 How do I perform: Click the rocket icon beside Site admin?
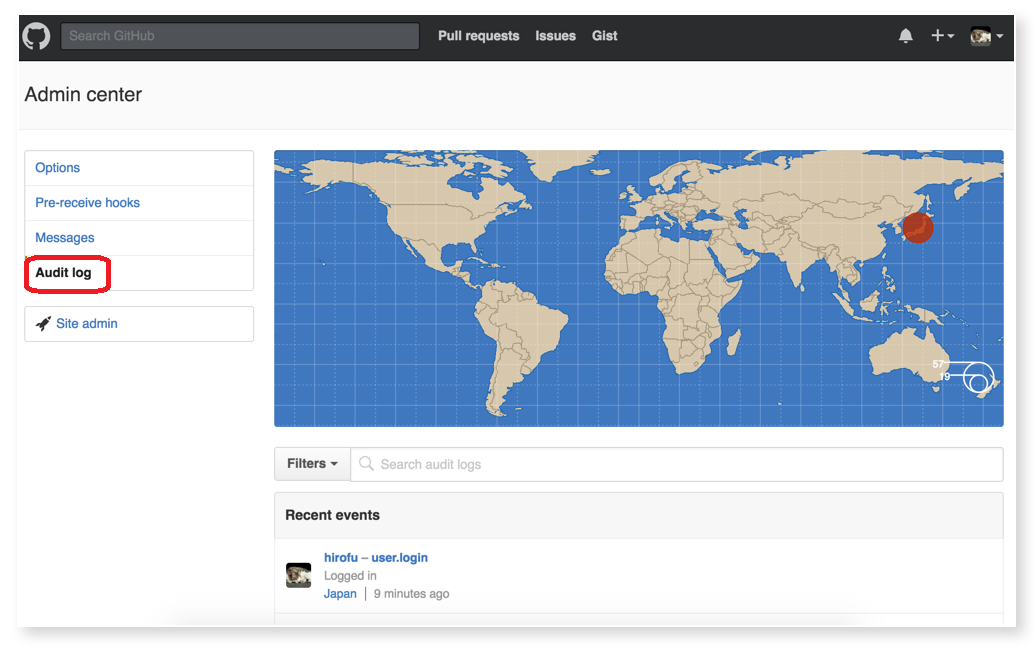click(43, 324)
